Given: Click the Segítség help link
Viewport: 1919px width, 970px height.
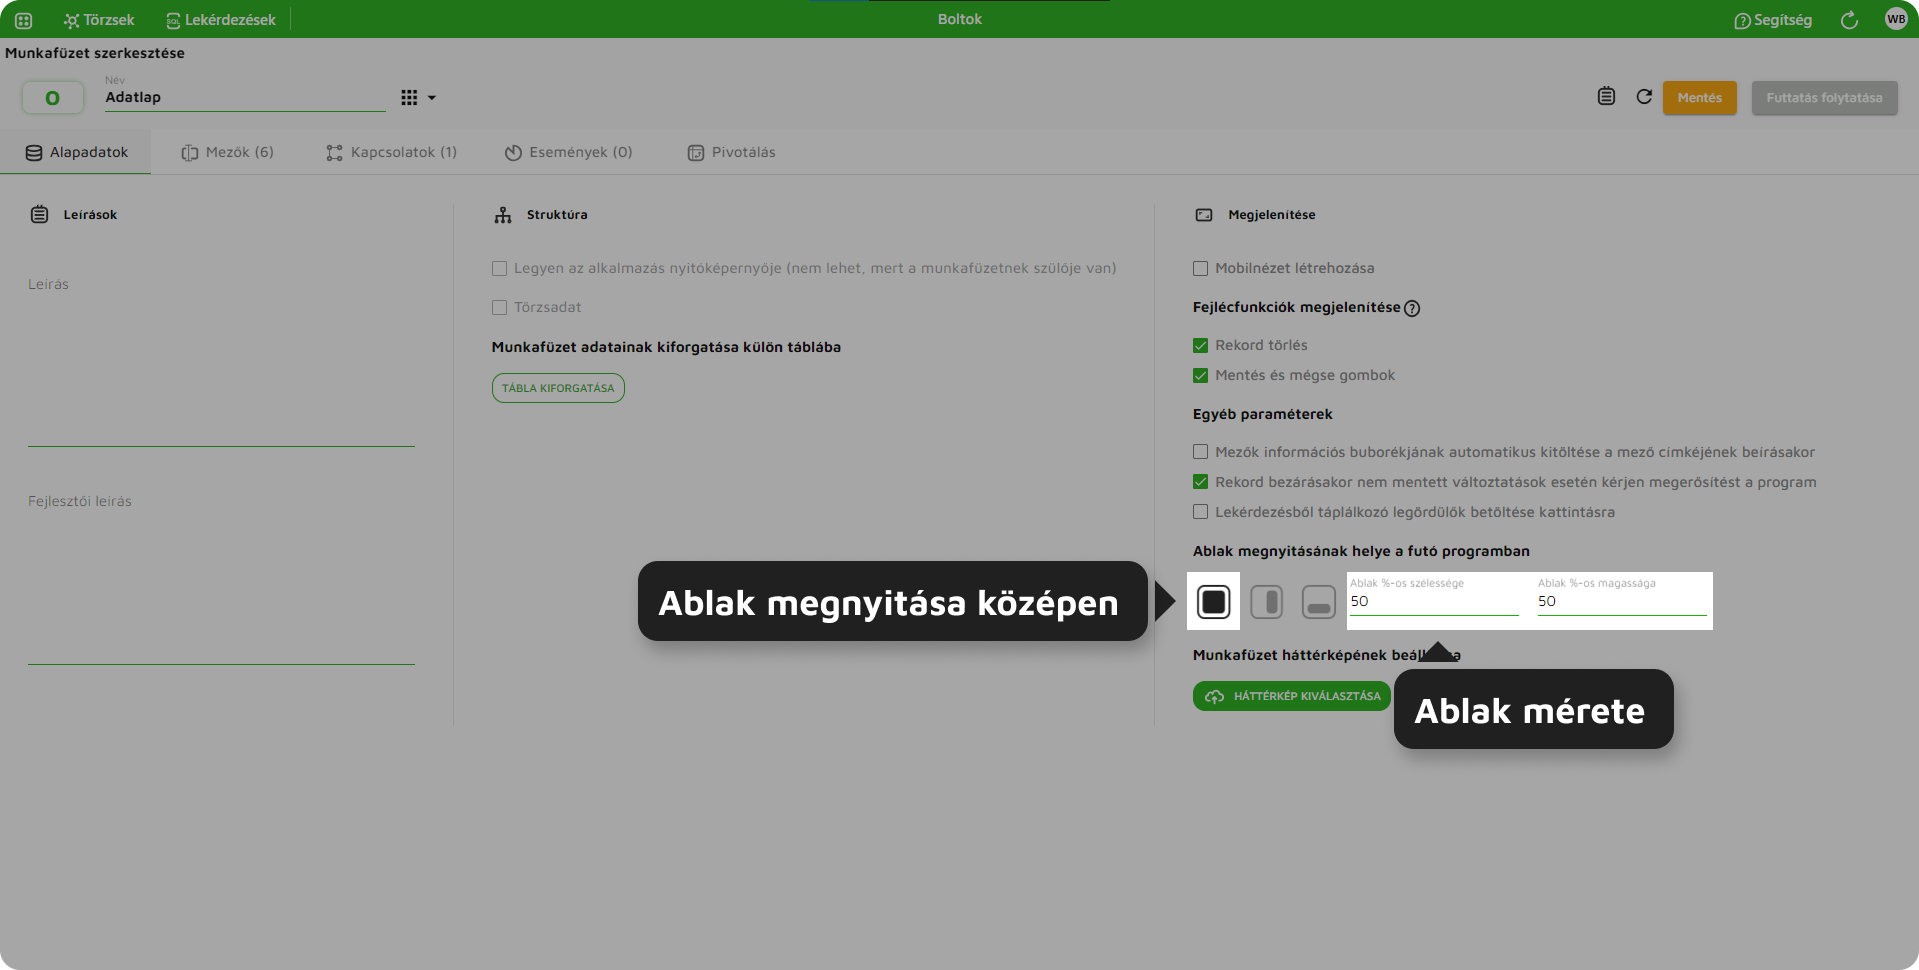Looking at the screenshot, I should coord(1772,20).
